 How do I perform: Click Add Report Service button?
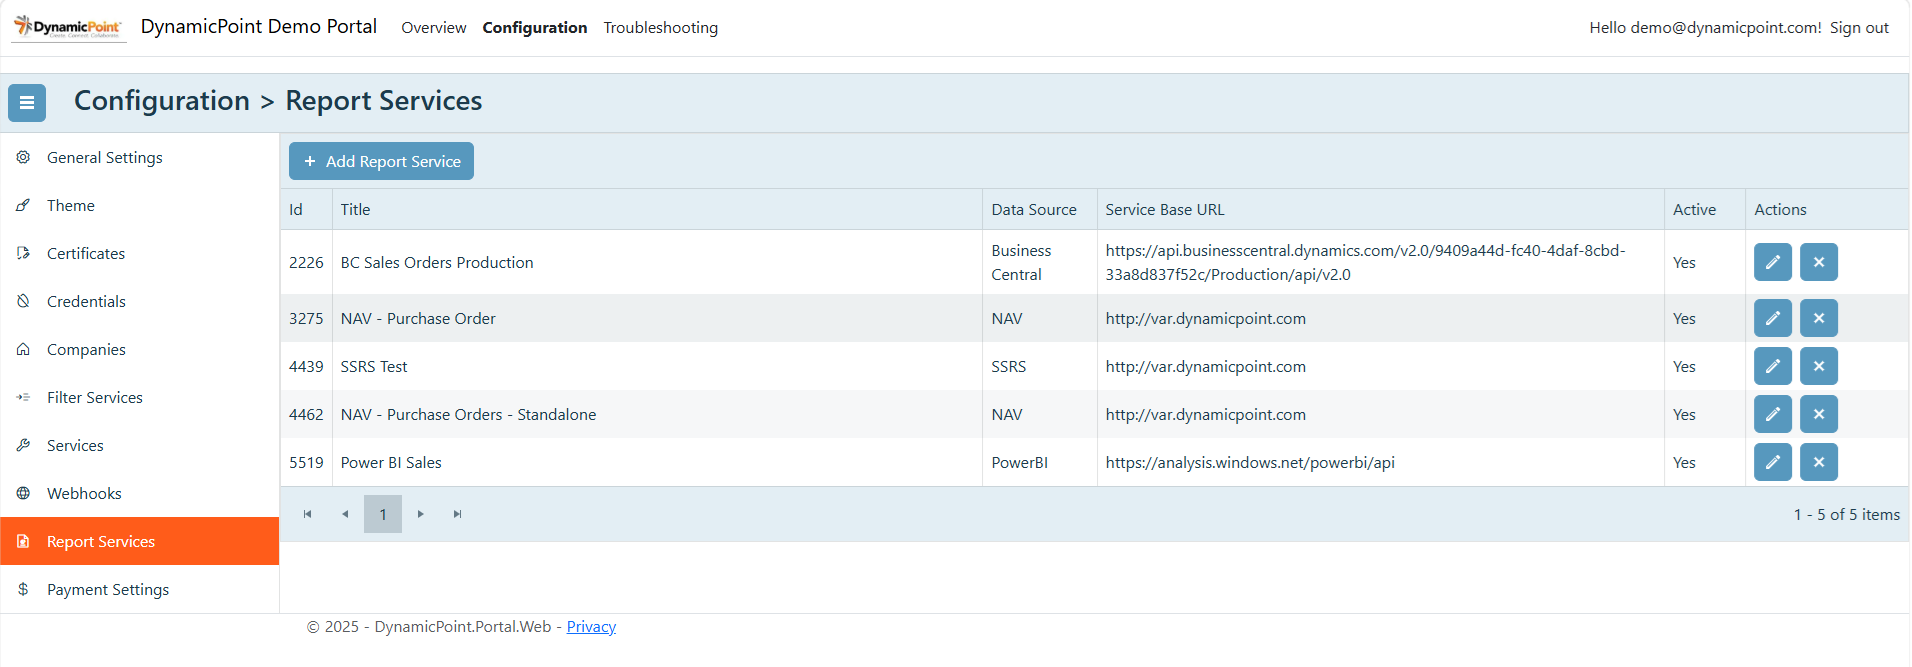click(381, 161)
